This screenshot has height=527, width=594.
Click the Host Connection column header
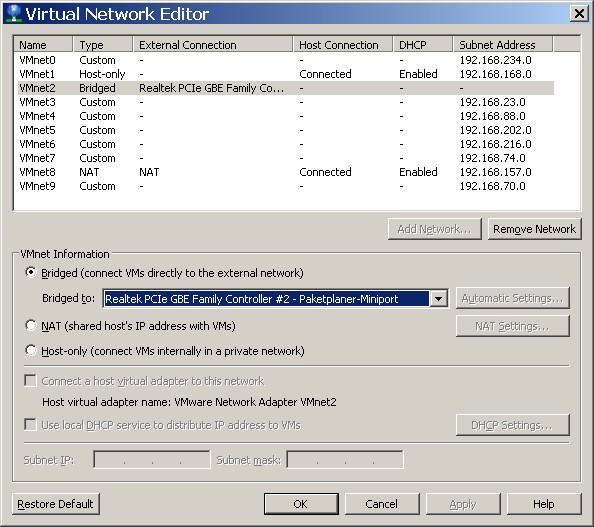click(x=343, y=45)
